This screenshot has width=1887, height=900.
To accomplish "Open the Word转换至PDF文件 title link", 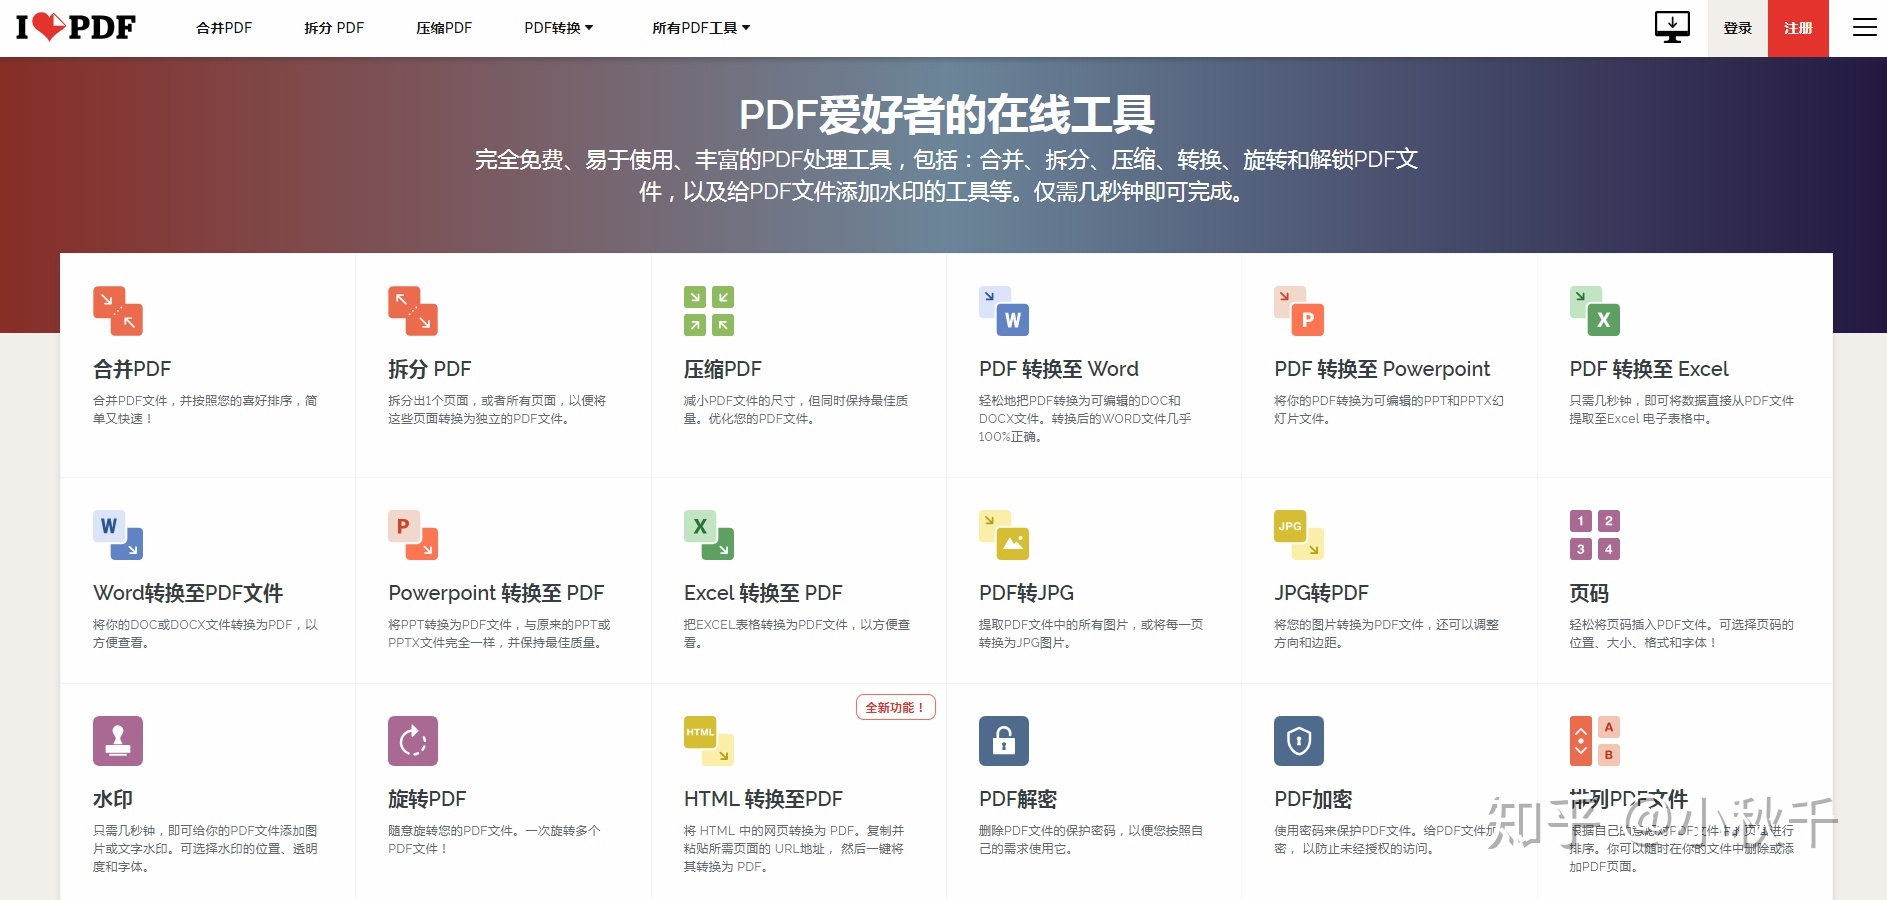I will tap(188, 593).
